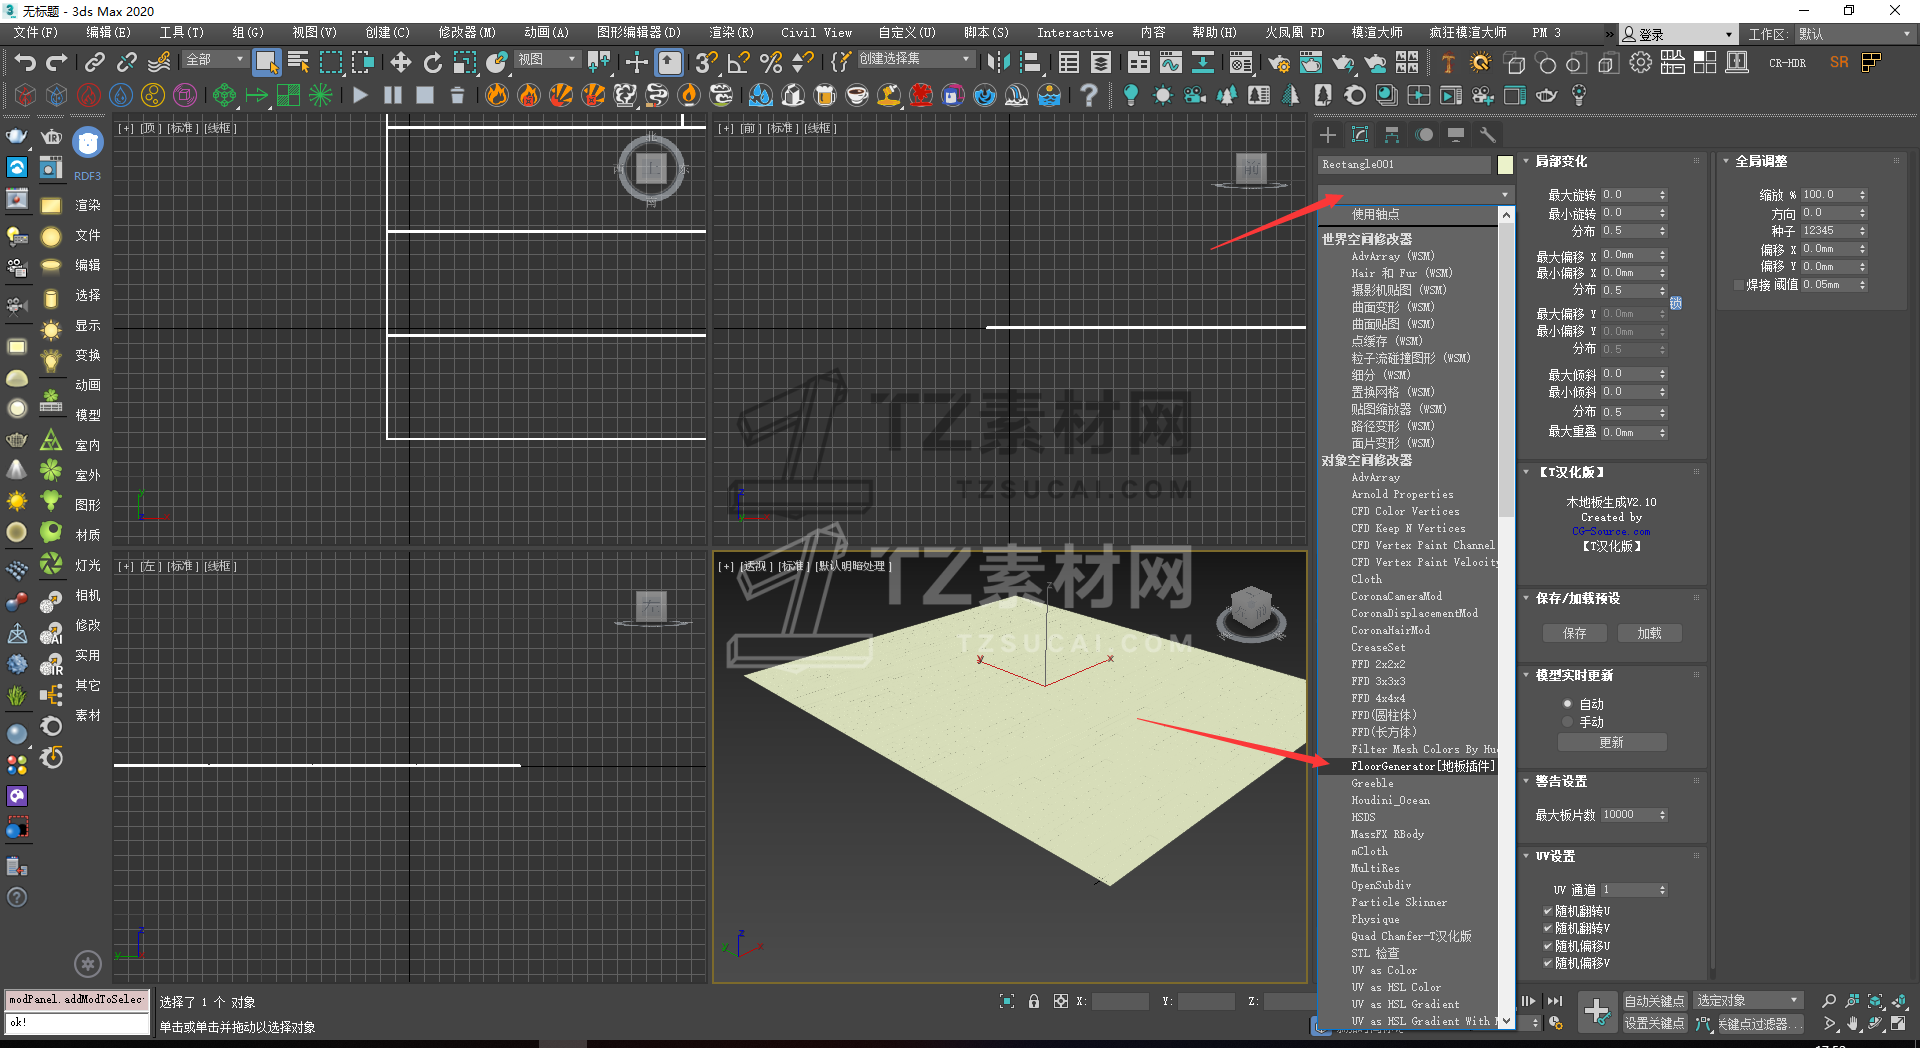Screen dimensions: 1920x1048
Task: Open the Render Setup teapot icon
Action: pyautogui.click(x=1278, y=62)
